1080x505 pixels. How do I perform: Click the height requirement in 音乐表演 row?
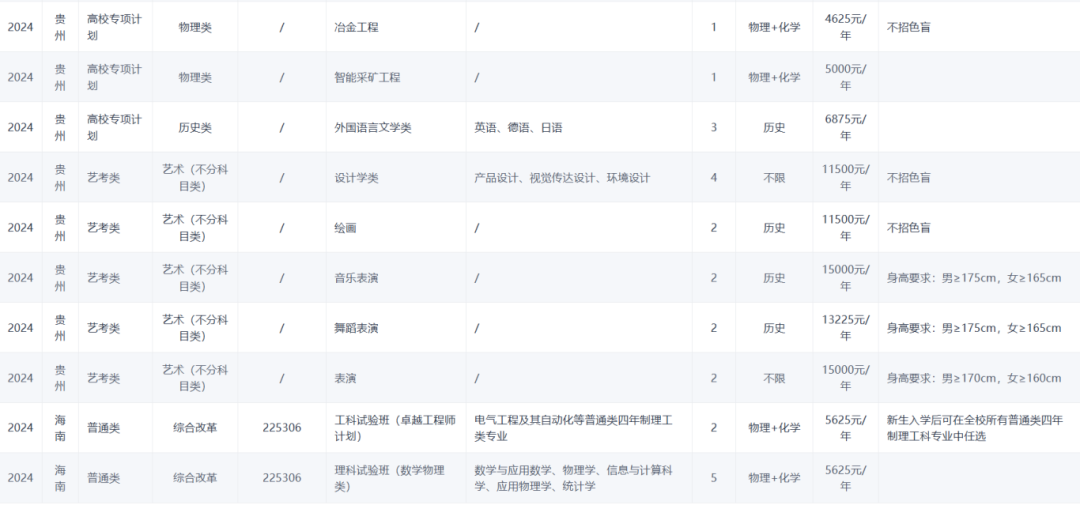click(974, 279)
